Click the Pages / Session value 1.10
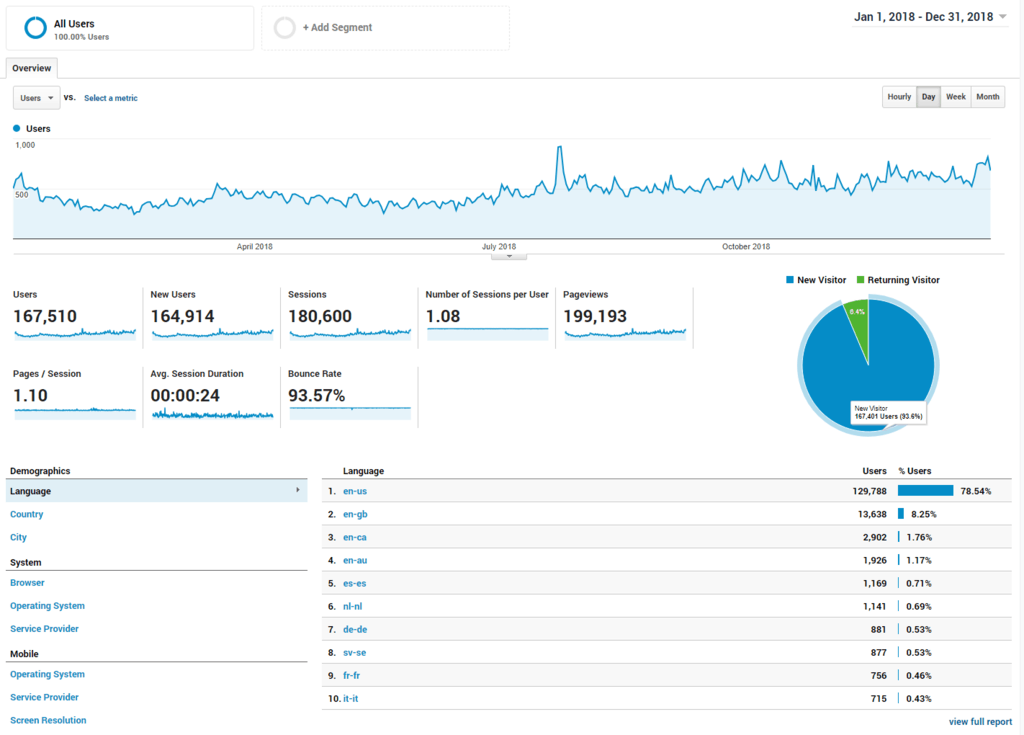1024x735 pixels. (x=30, y=395)
